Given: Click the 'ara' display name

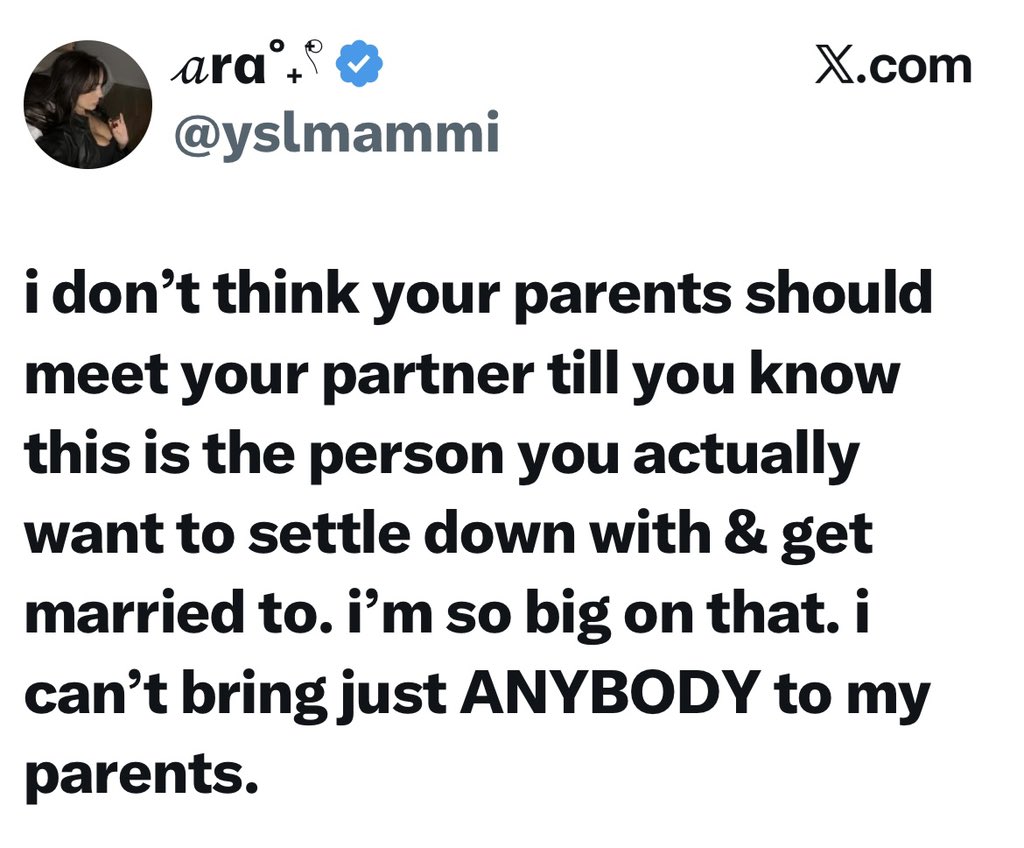Looking at the screenshot, I should click(x=215, y=67).
